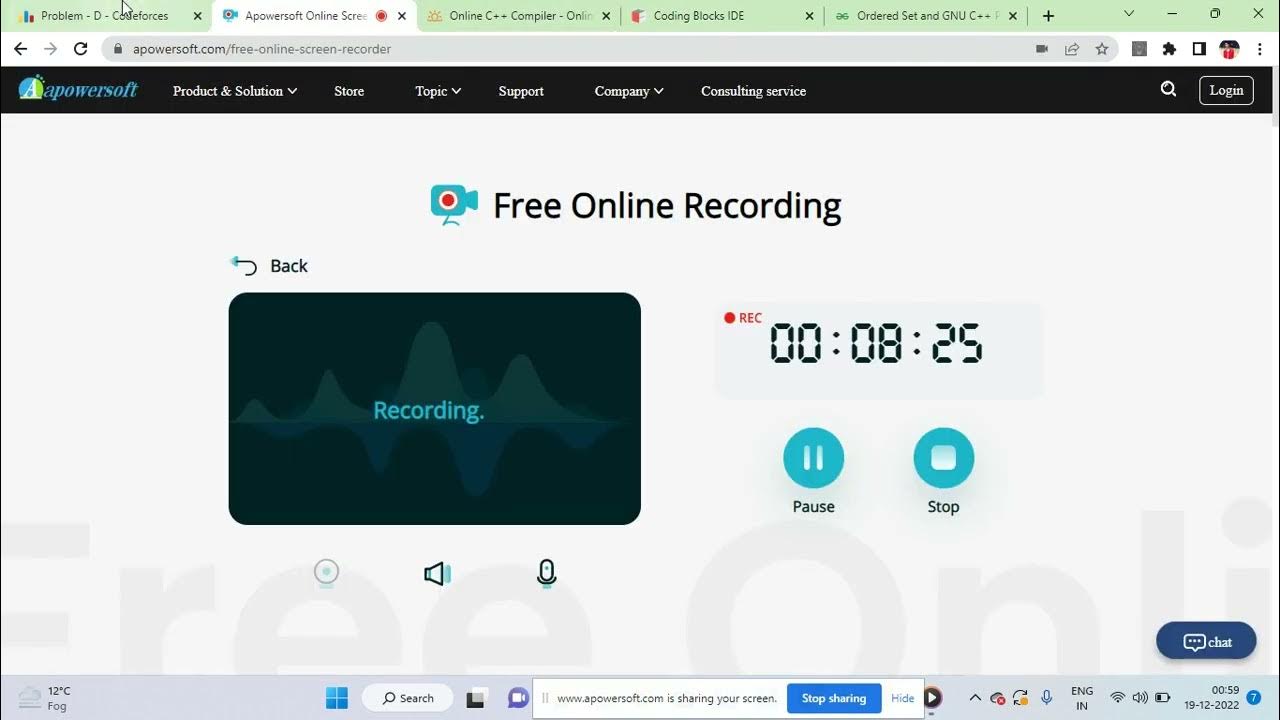
Task: Show hidden system tray icons
Action: point(975,698)
